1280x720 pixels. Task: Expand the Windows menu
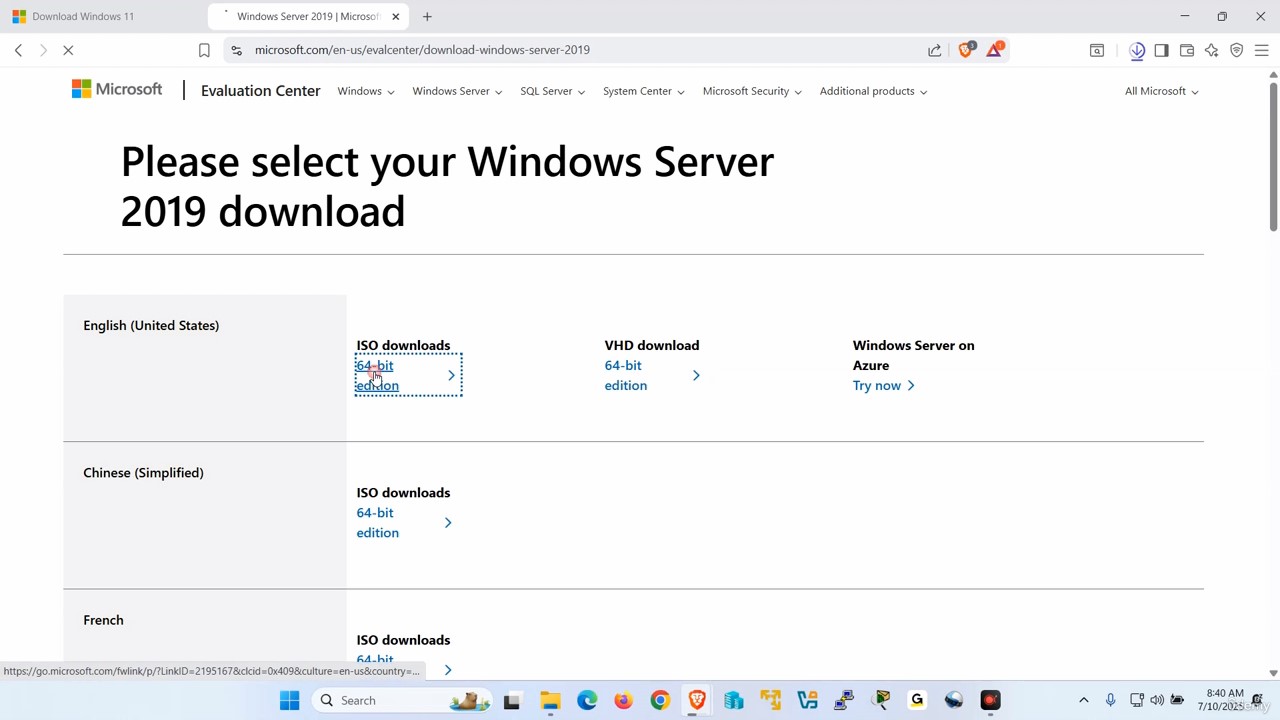(365, 91)
